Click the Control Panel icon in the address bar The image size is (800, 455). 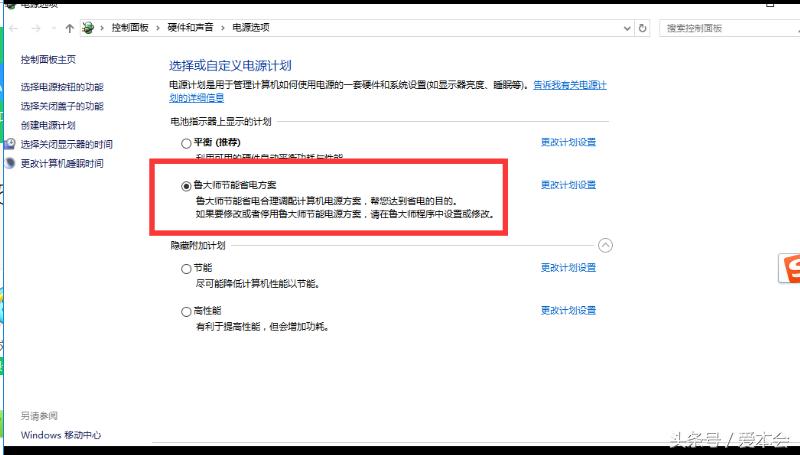[88, 28]
